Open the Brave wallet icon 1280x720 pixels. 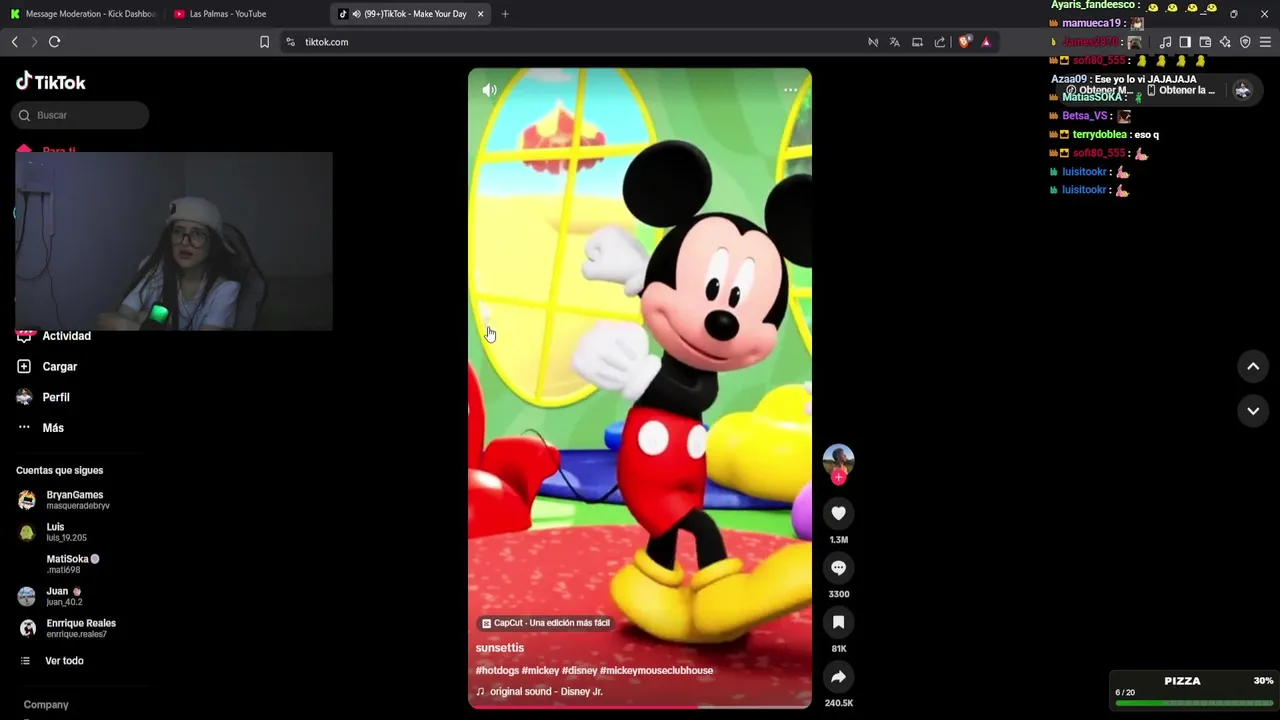pos(1205,42)
